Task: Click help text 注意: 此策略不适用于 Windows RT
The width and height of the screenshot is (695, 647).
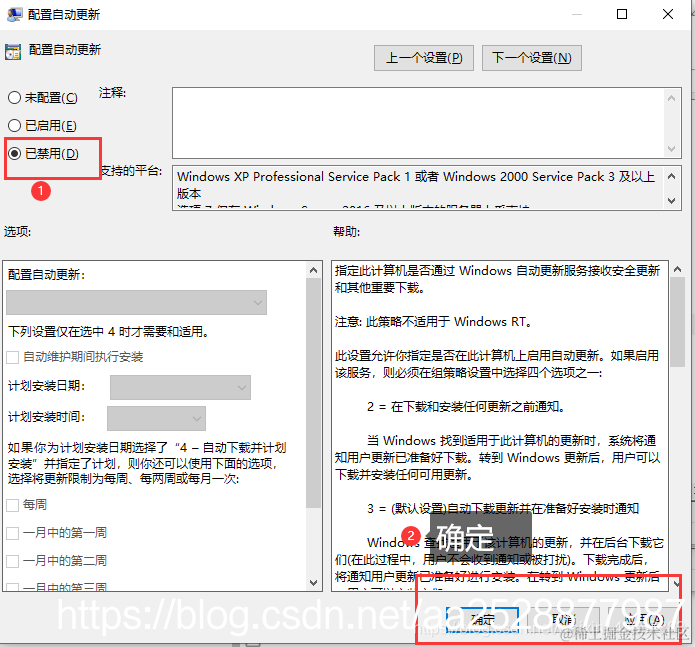Action: pyautogui.click(x=433, y=322)
